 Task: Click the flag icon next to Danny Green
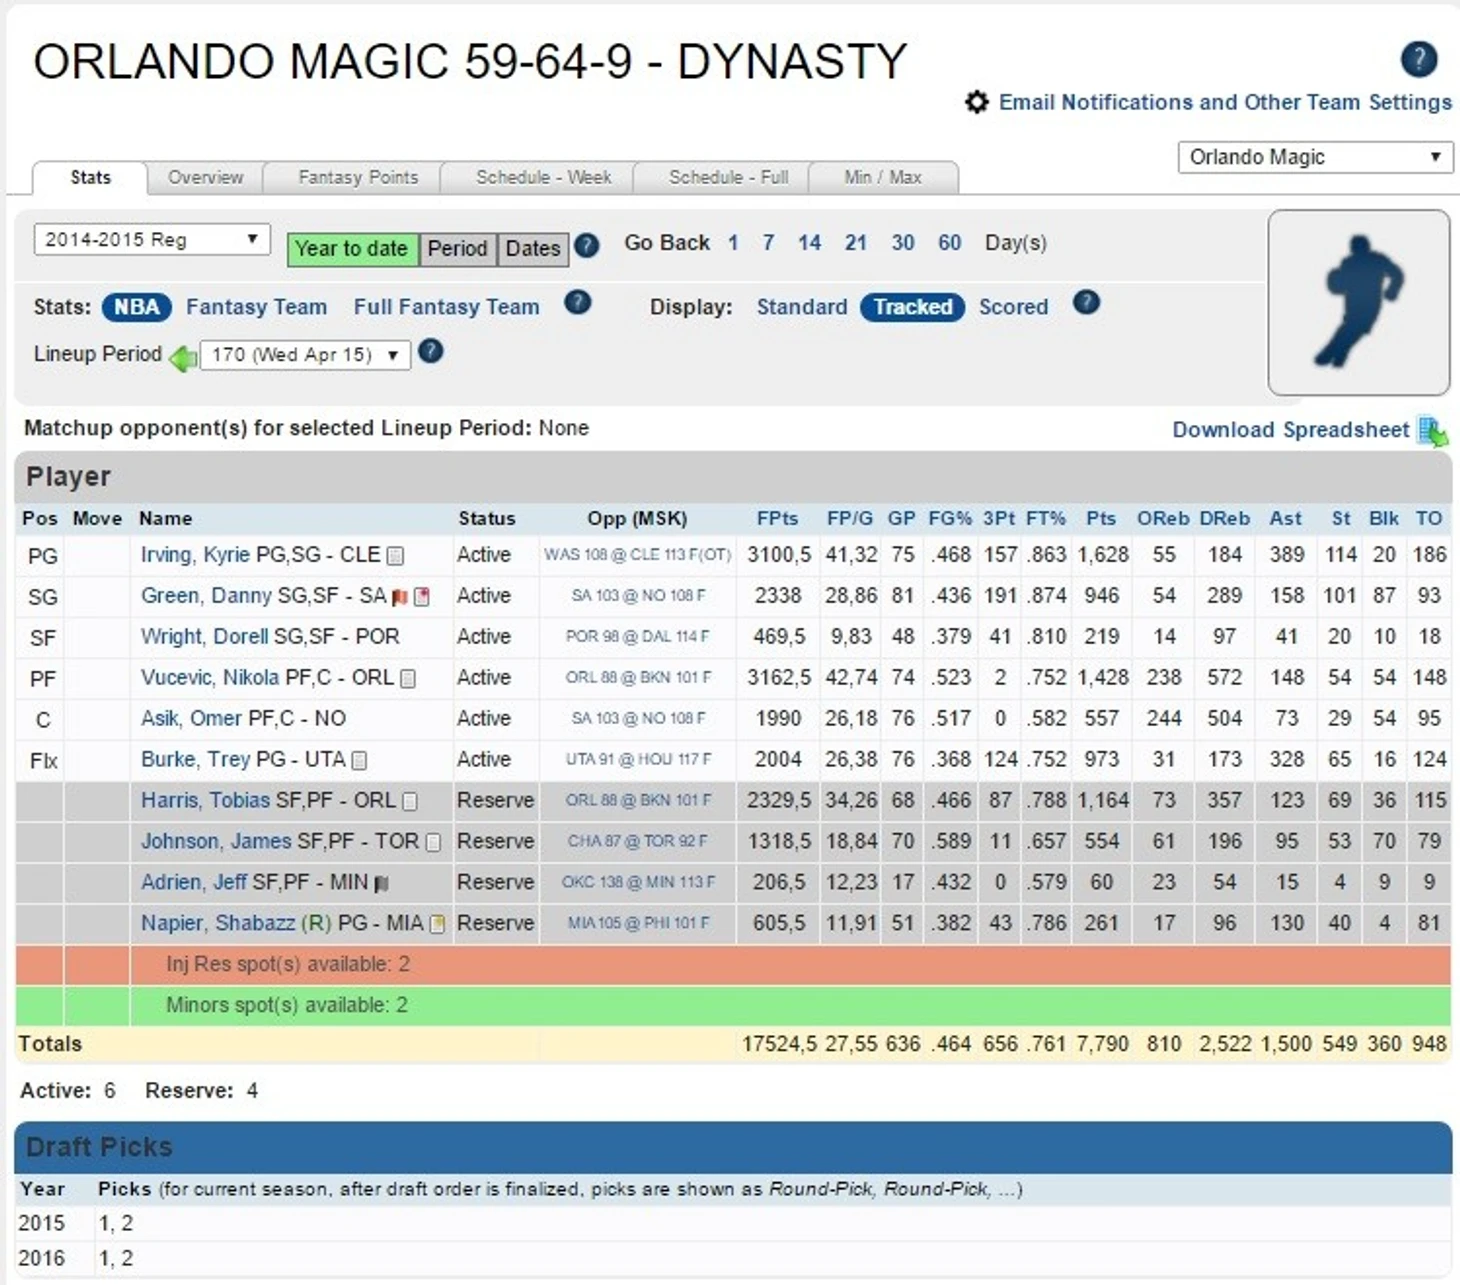pyautogui.click(x=400, y=597)
